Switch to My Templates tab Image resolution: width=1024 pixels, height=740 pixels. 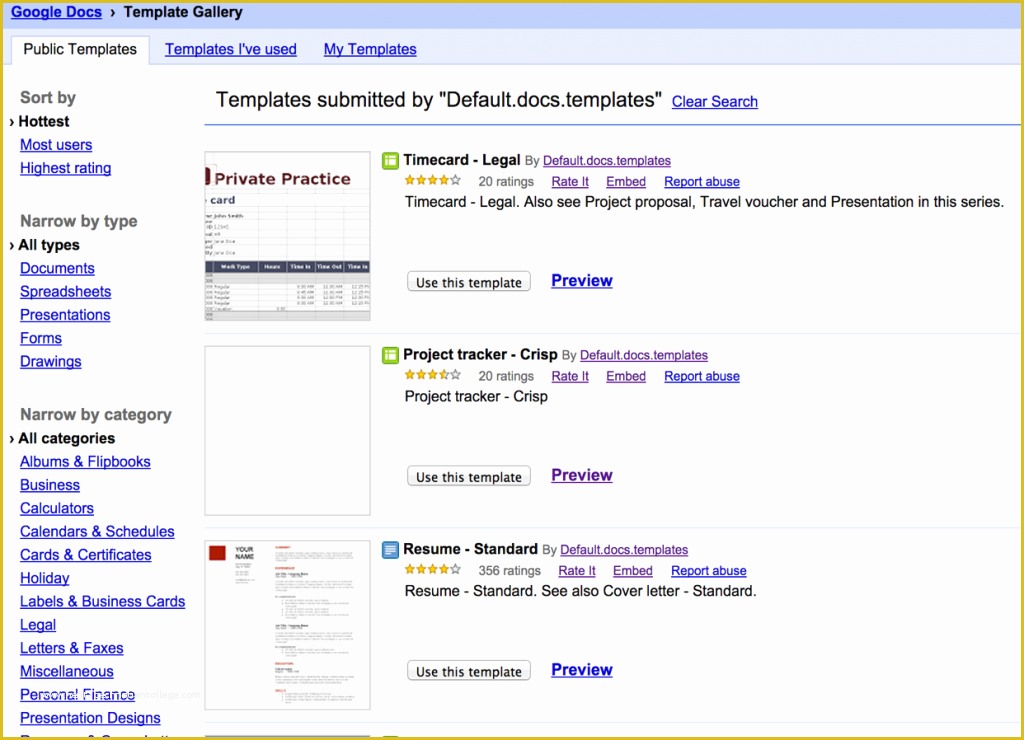pos(370,49)
